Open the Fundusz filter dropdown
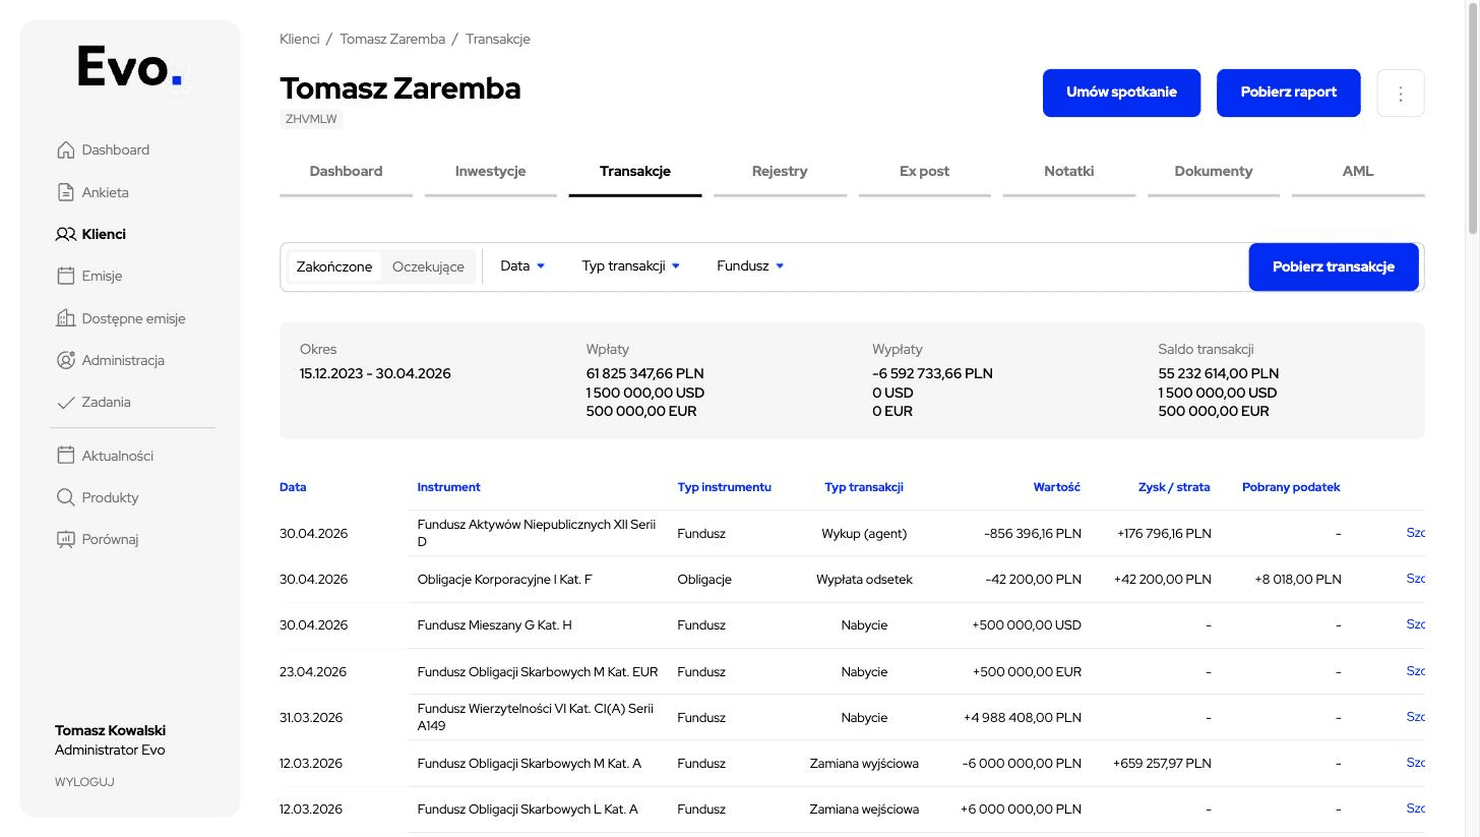 [x=750, y=266]
